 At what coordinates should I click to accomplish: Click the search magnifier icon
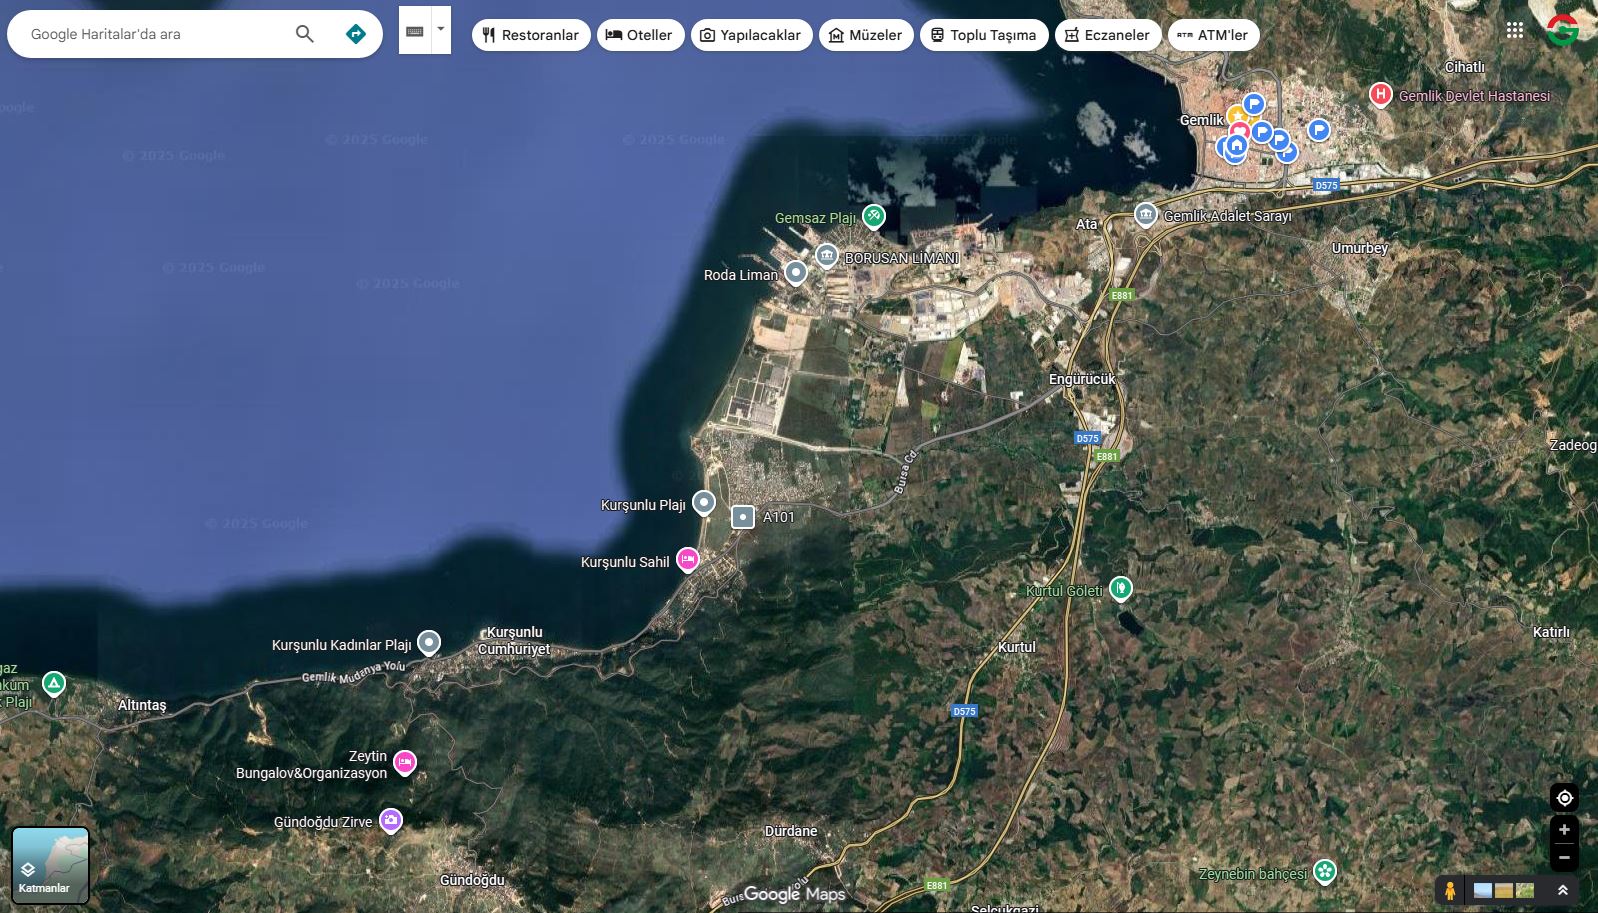[x=305, y=34]
